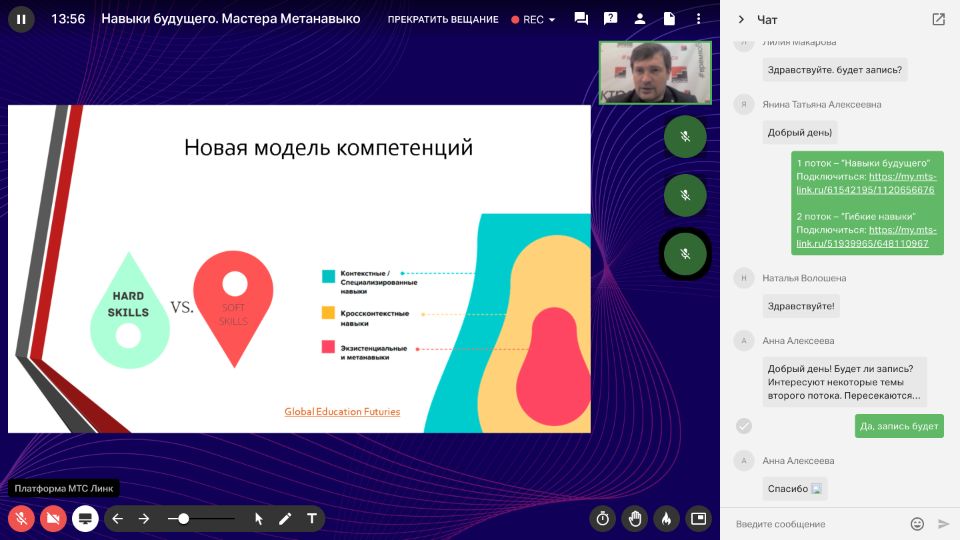Click 'Прекратить вещание' to stop the broadcast
The width and height of the screenshot is (960, 540).
(443, 20)
